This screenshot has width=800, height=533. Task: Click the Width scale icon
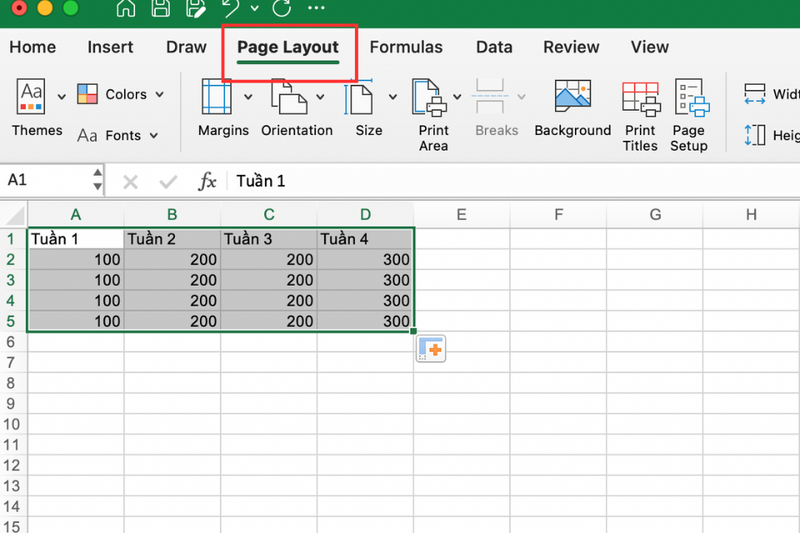coord(755,94)
